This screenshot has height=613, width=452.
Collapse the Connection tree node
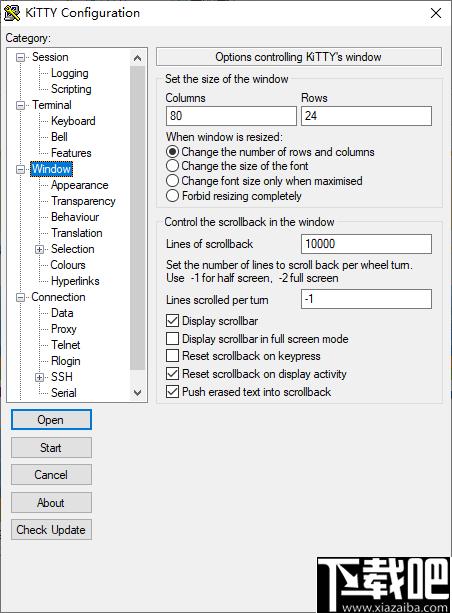[20, 298]
